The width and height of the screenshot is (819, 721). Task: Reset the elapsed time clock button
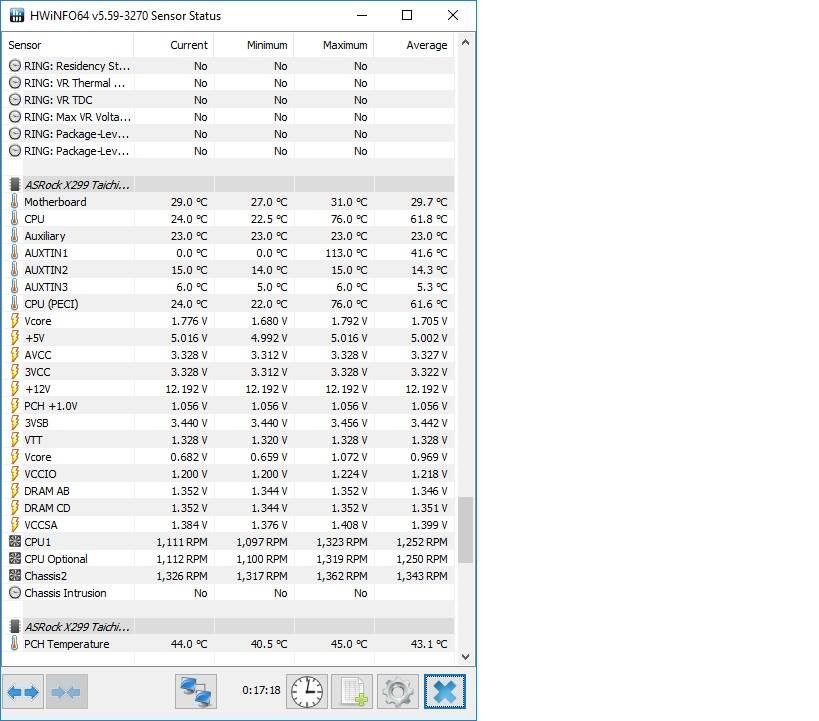307,692
